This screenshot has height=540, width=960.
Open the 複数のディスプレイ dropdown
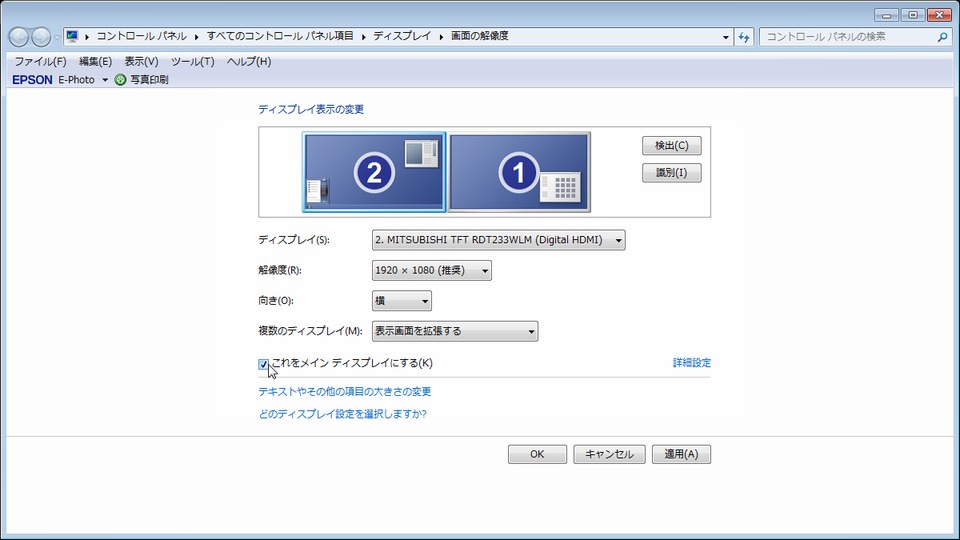click(x=454, y=331)
